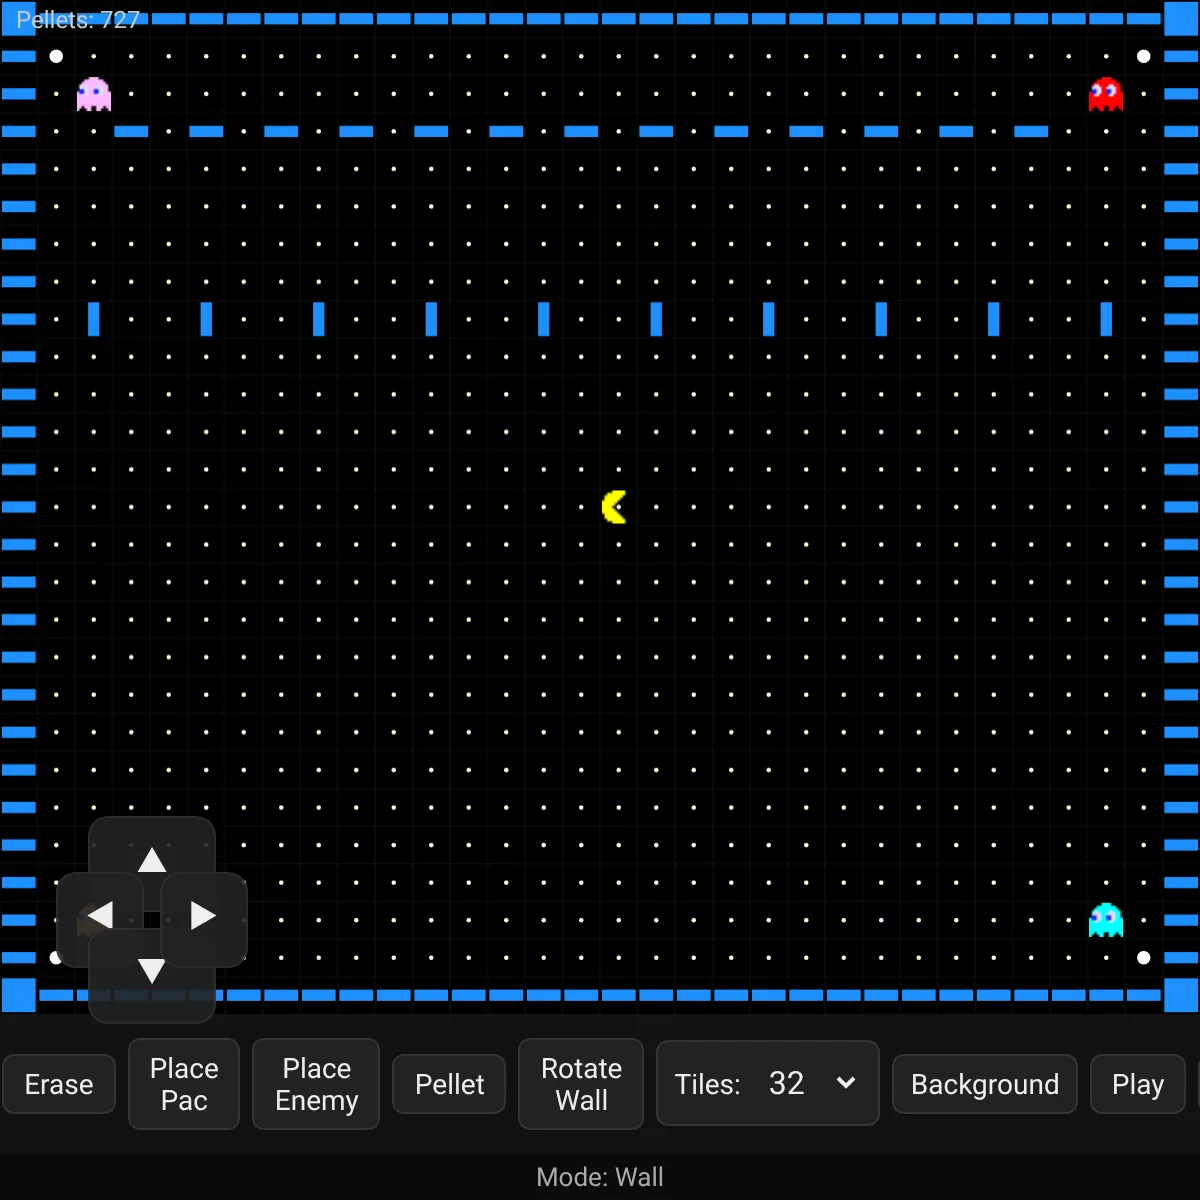Screen dimensions: 1200x1200
Task: Click the Pellets: 727 counter
Action: (78, 20)
